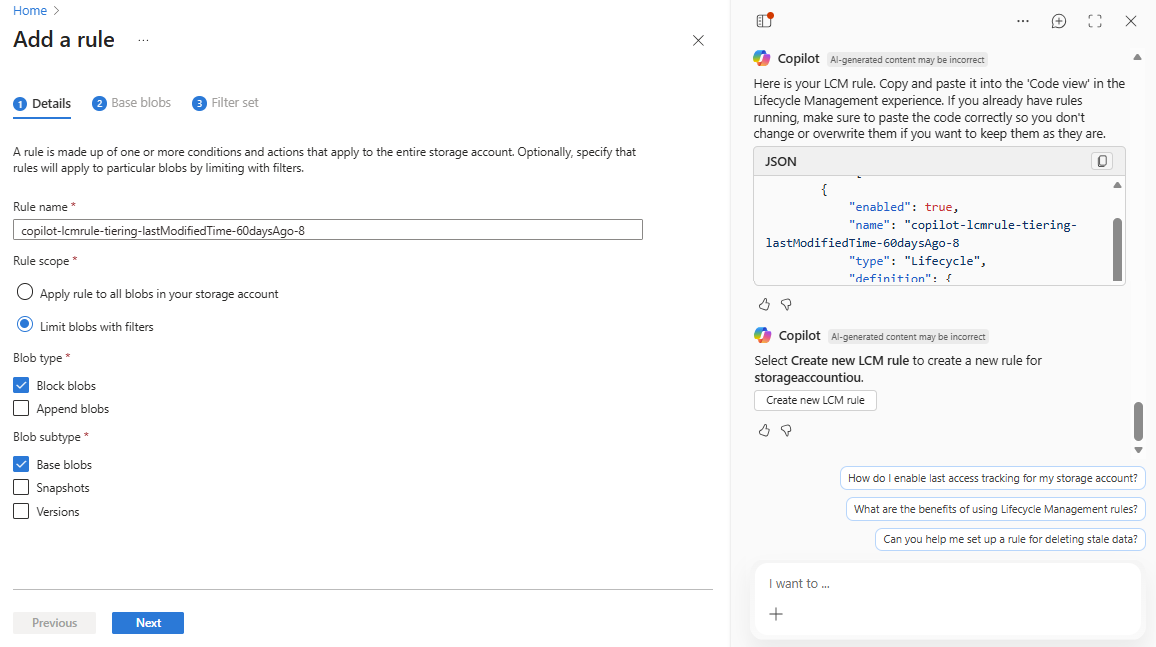This screenshot has width=1156, height=647.
Task: Open the Add a rule ellipsis menu
Action: [x=143, y=41]
